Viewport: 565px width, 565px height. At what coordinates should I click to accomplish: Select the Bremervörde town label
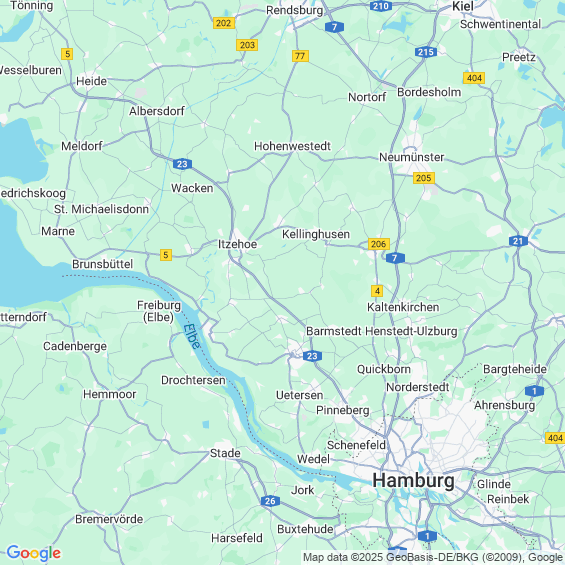click(x=109, y=519)
